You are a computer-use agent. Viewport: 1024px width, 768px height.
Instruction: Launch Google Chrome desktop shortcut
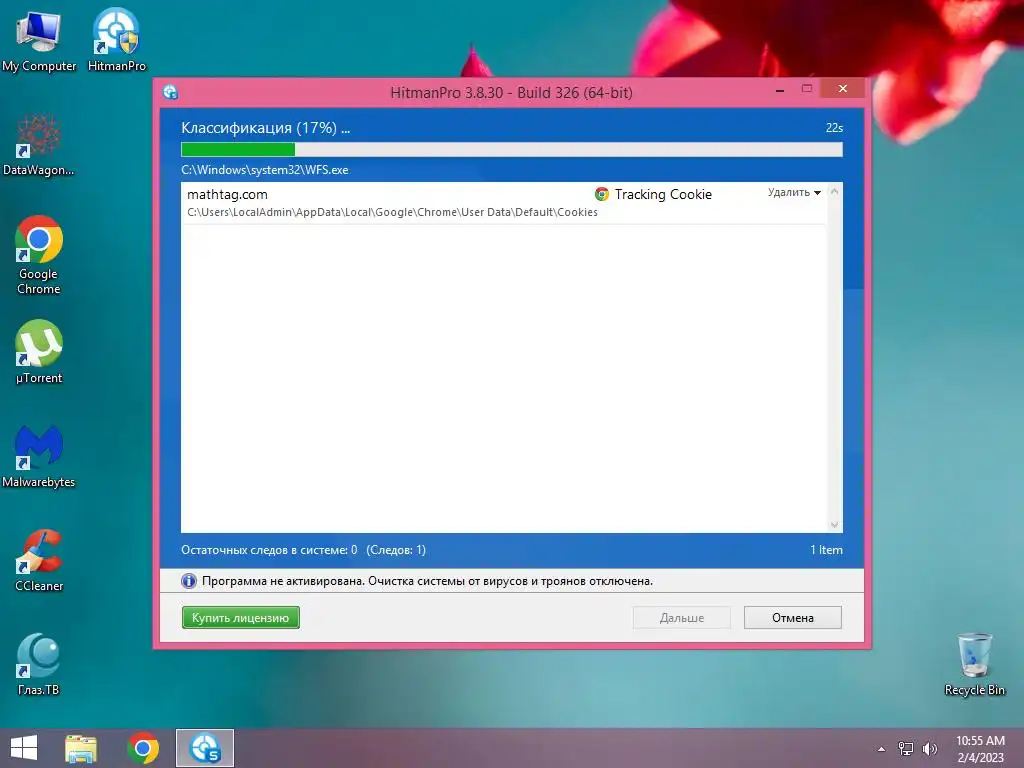[39, 255]
